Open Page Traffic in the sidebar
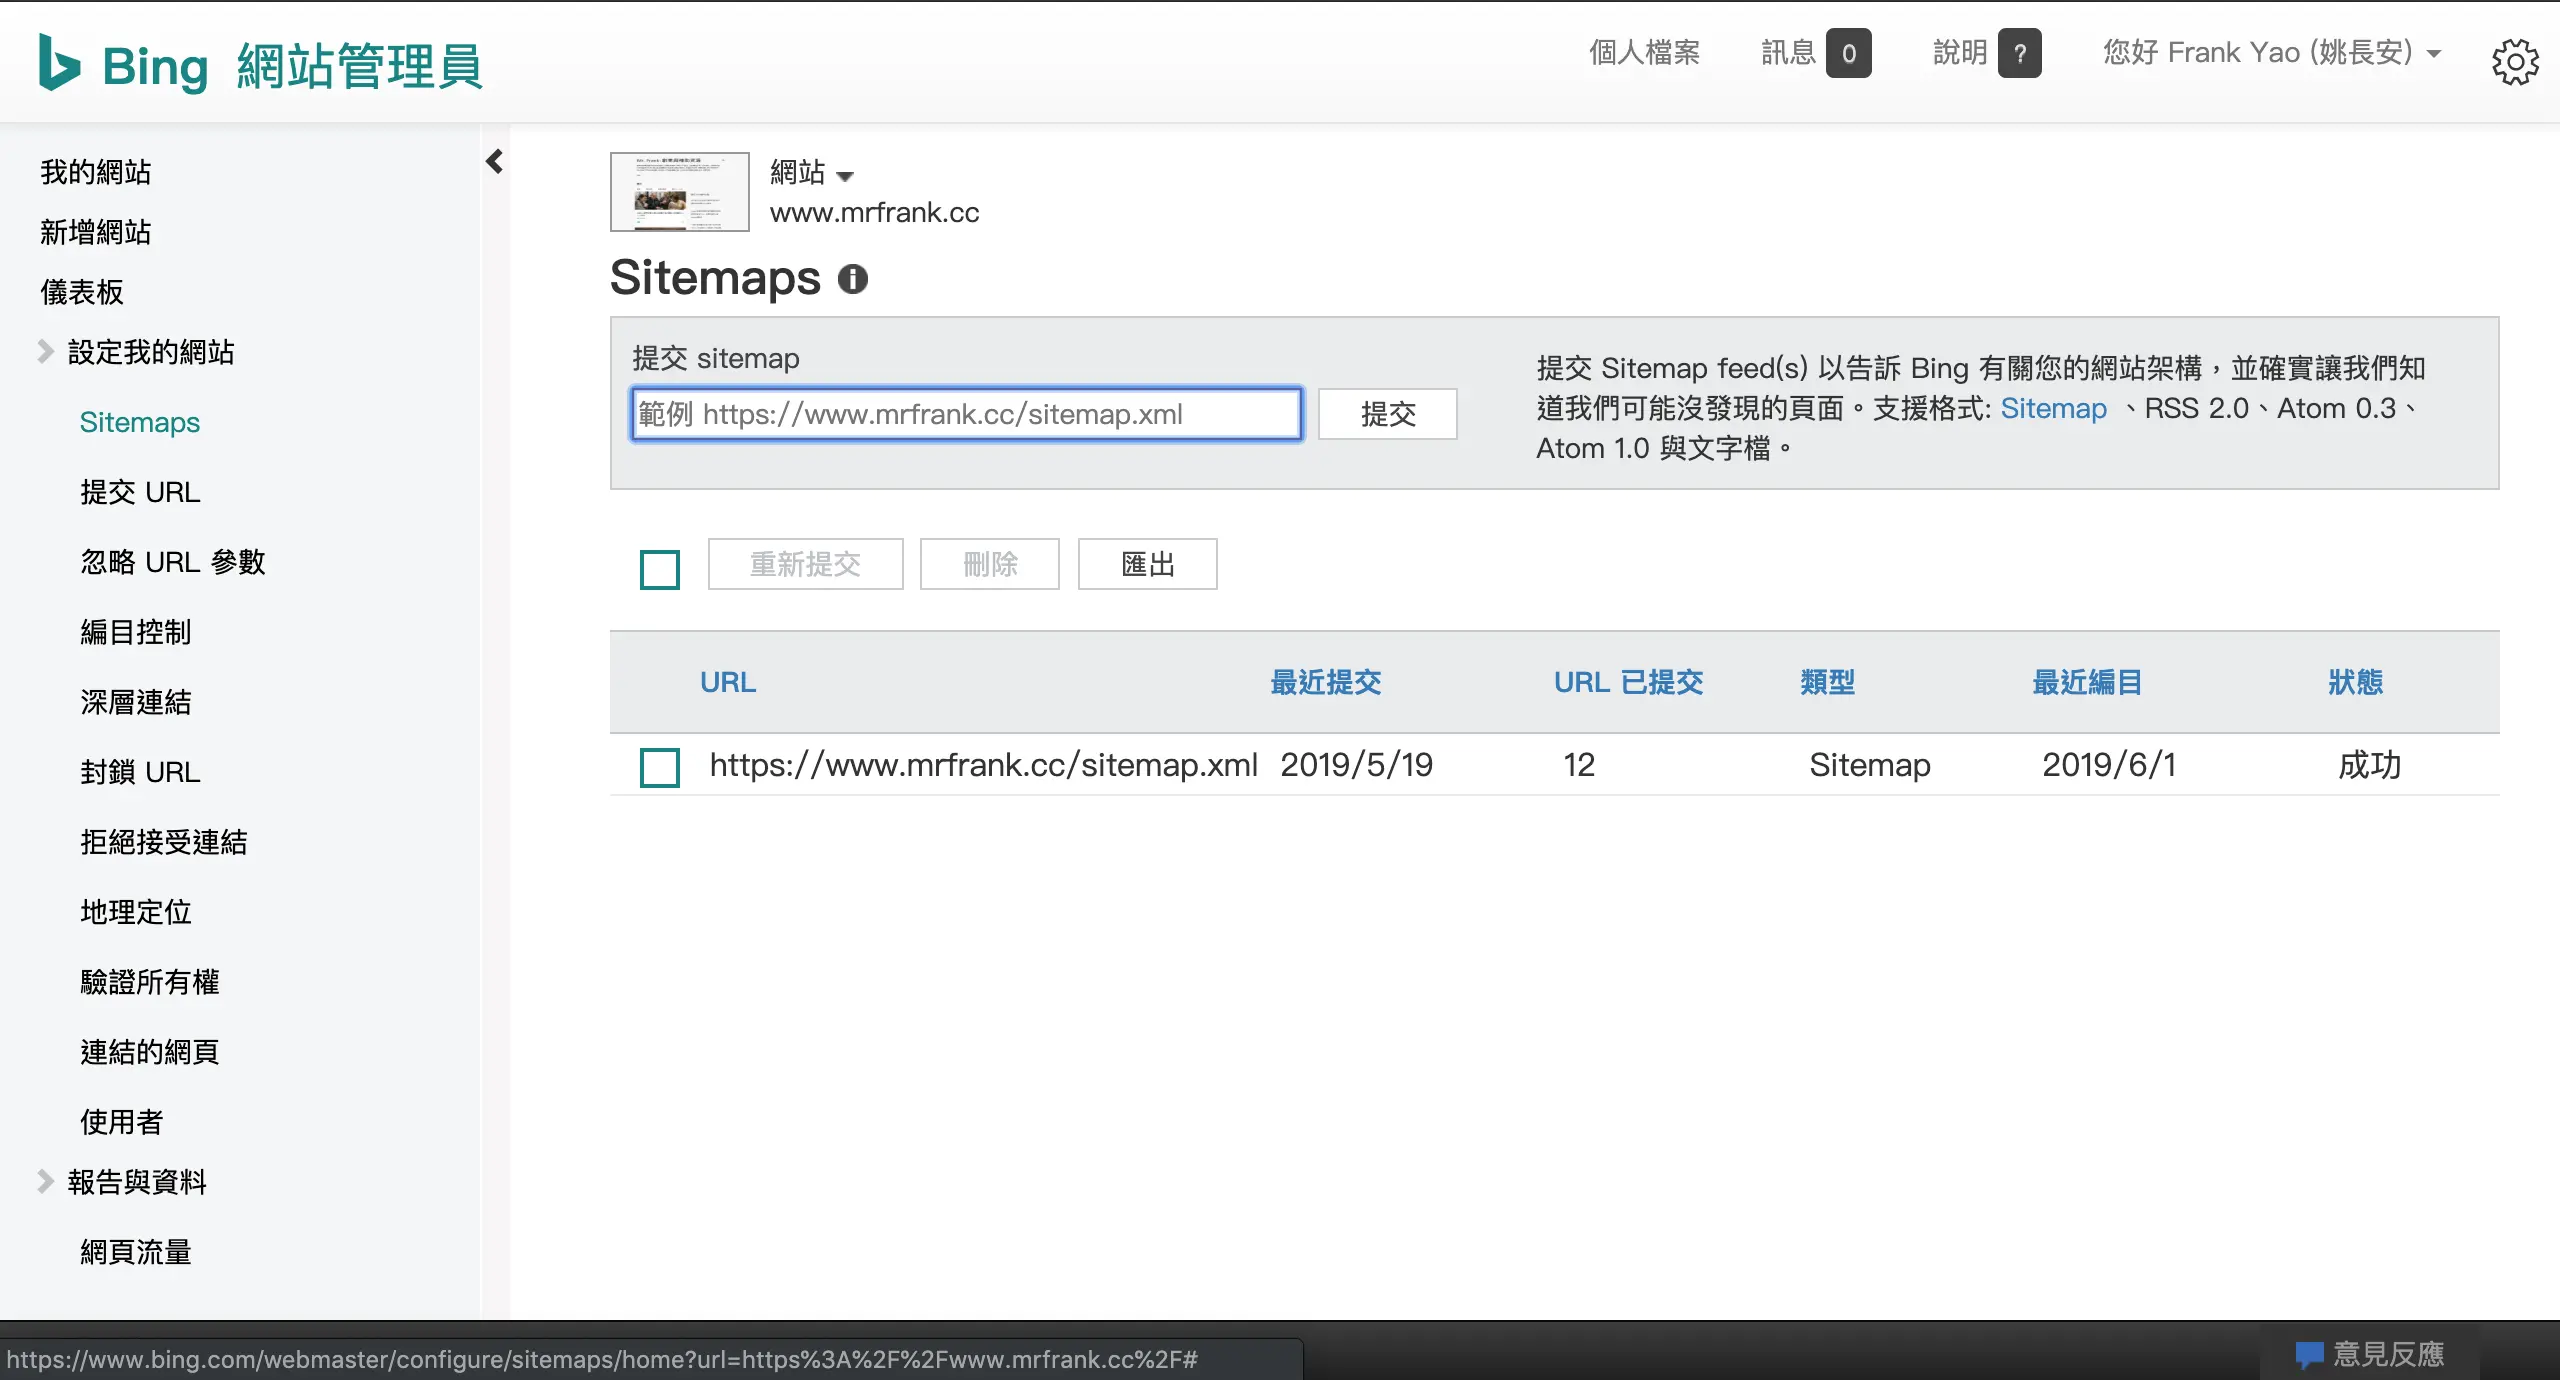Image resolution: width=2560 pixels, height=1380 pixels. click(136, 1252)
